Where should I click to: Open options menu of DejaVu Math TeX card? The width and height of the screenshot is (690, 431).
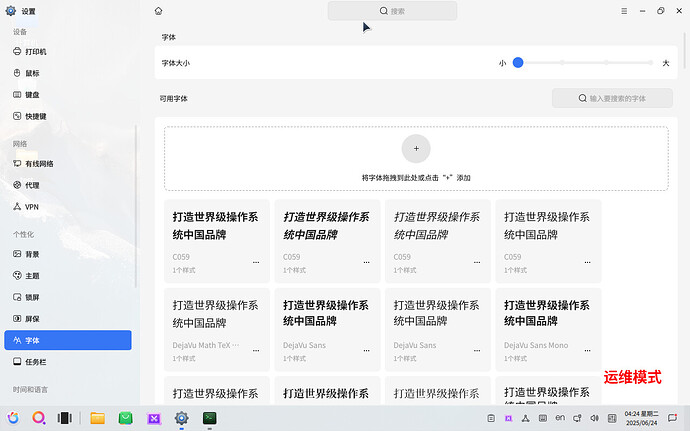pos(256,351)
